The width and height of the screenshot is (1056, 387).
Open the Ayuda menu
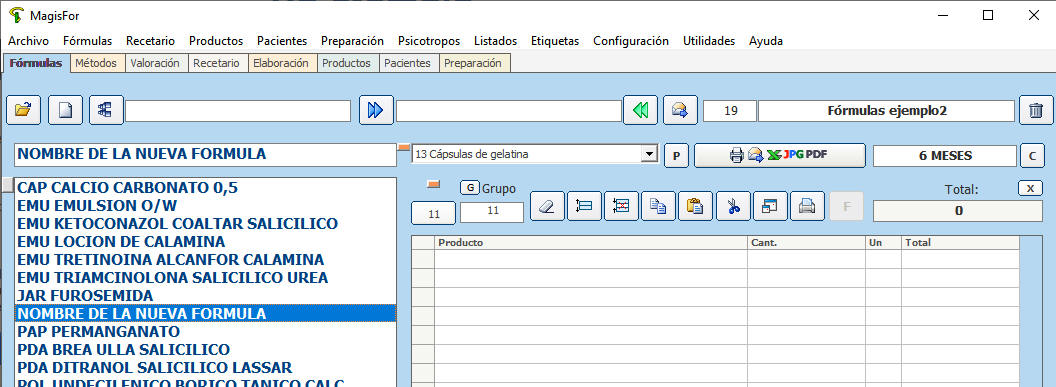[766, 41]
